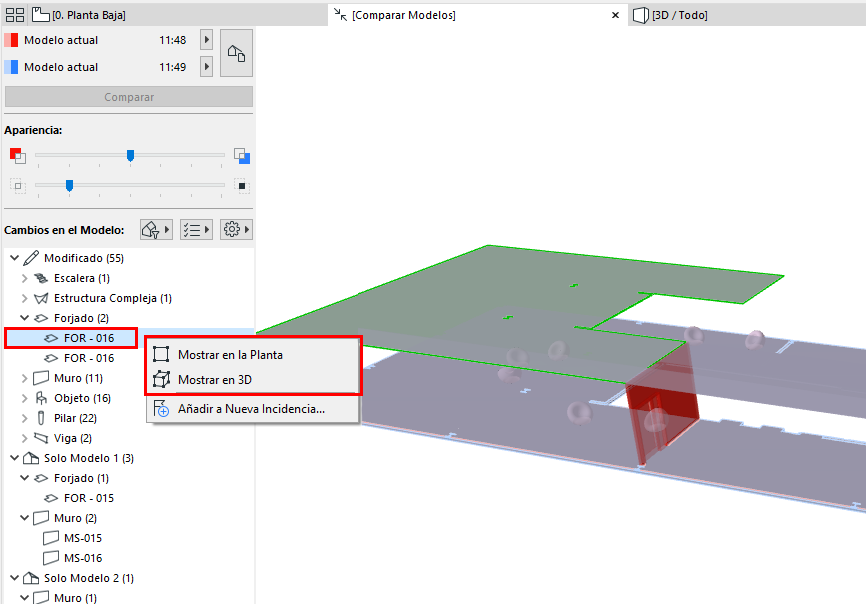Viewport: 866px width, 604px height.
Task: Click the Añadir a Nueva Incidencia icon
Action: pyautogui.click(x=161, y=409)
